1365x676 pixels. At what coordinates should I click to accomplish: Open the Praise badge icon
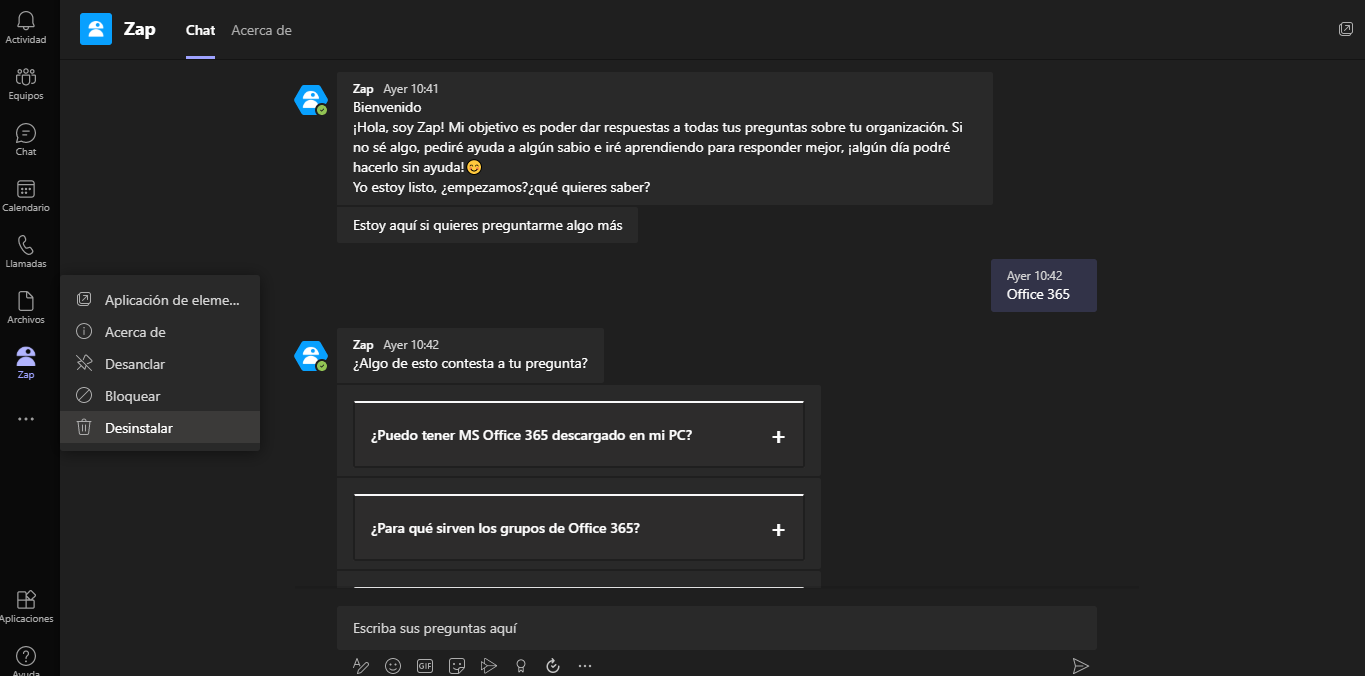point(521,665)
